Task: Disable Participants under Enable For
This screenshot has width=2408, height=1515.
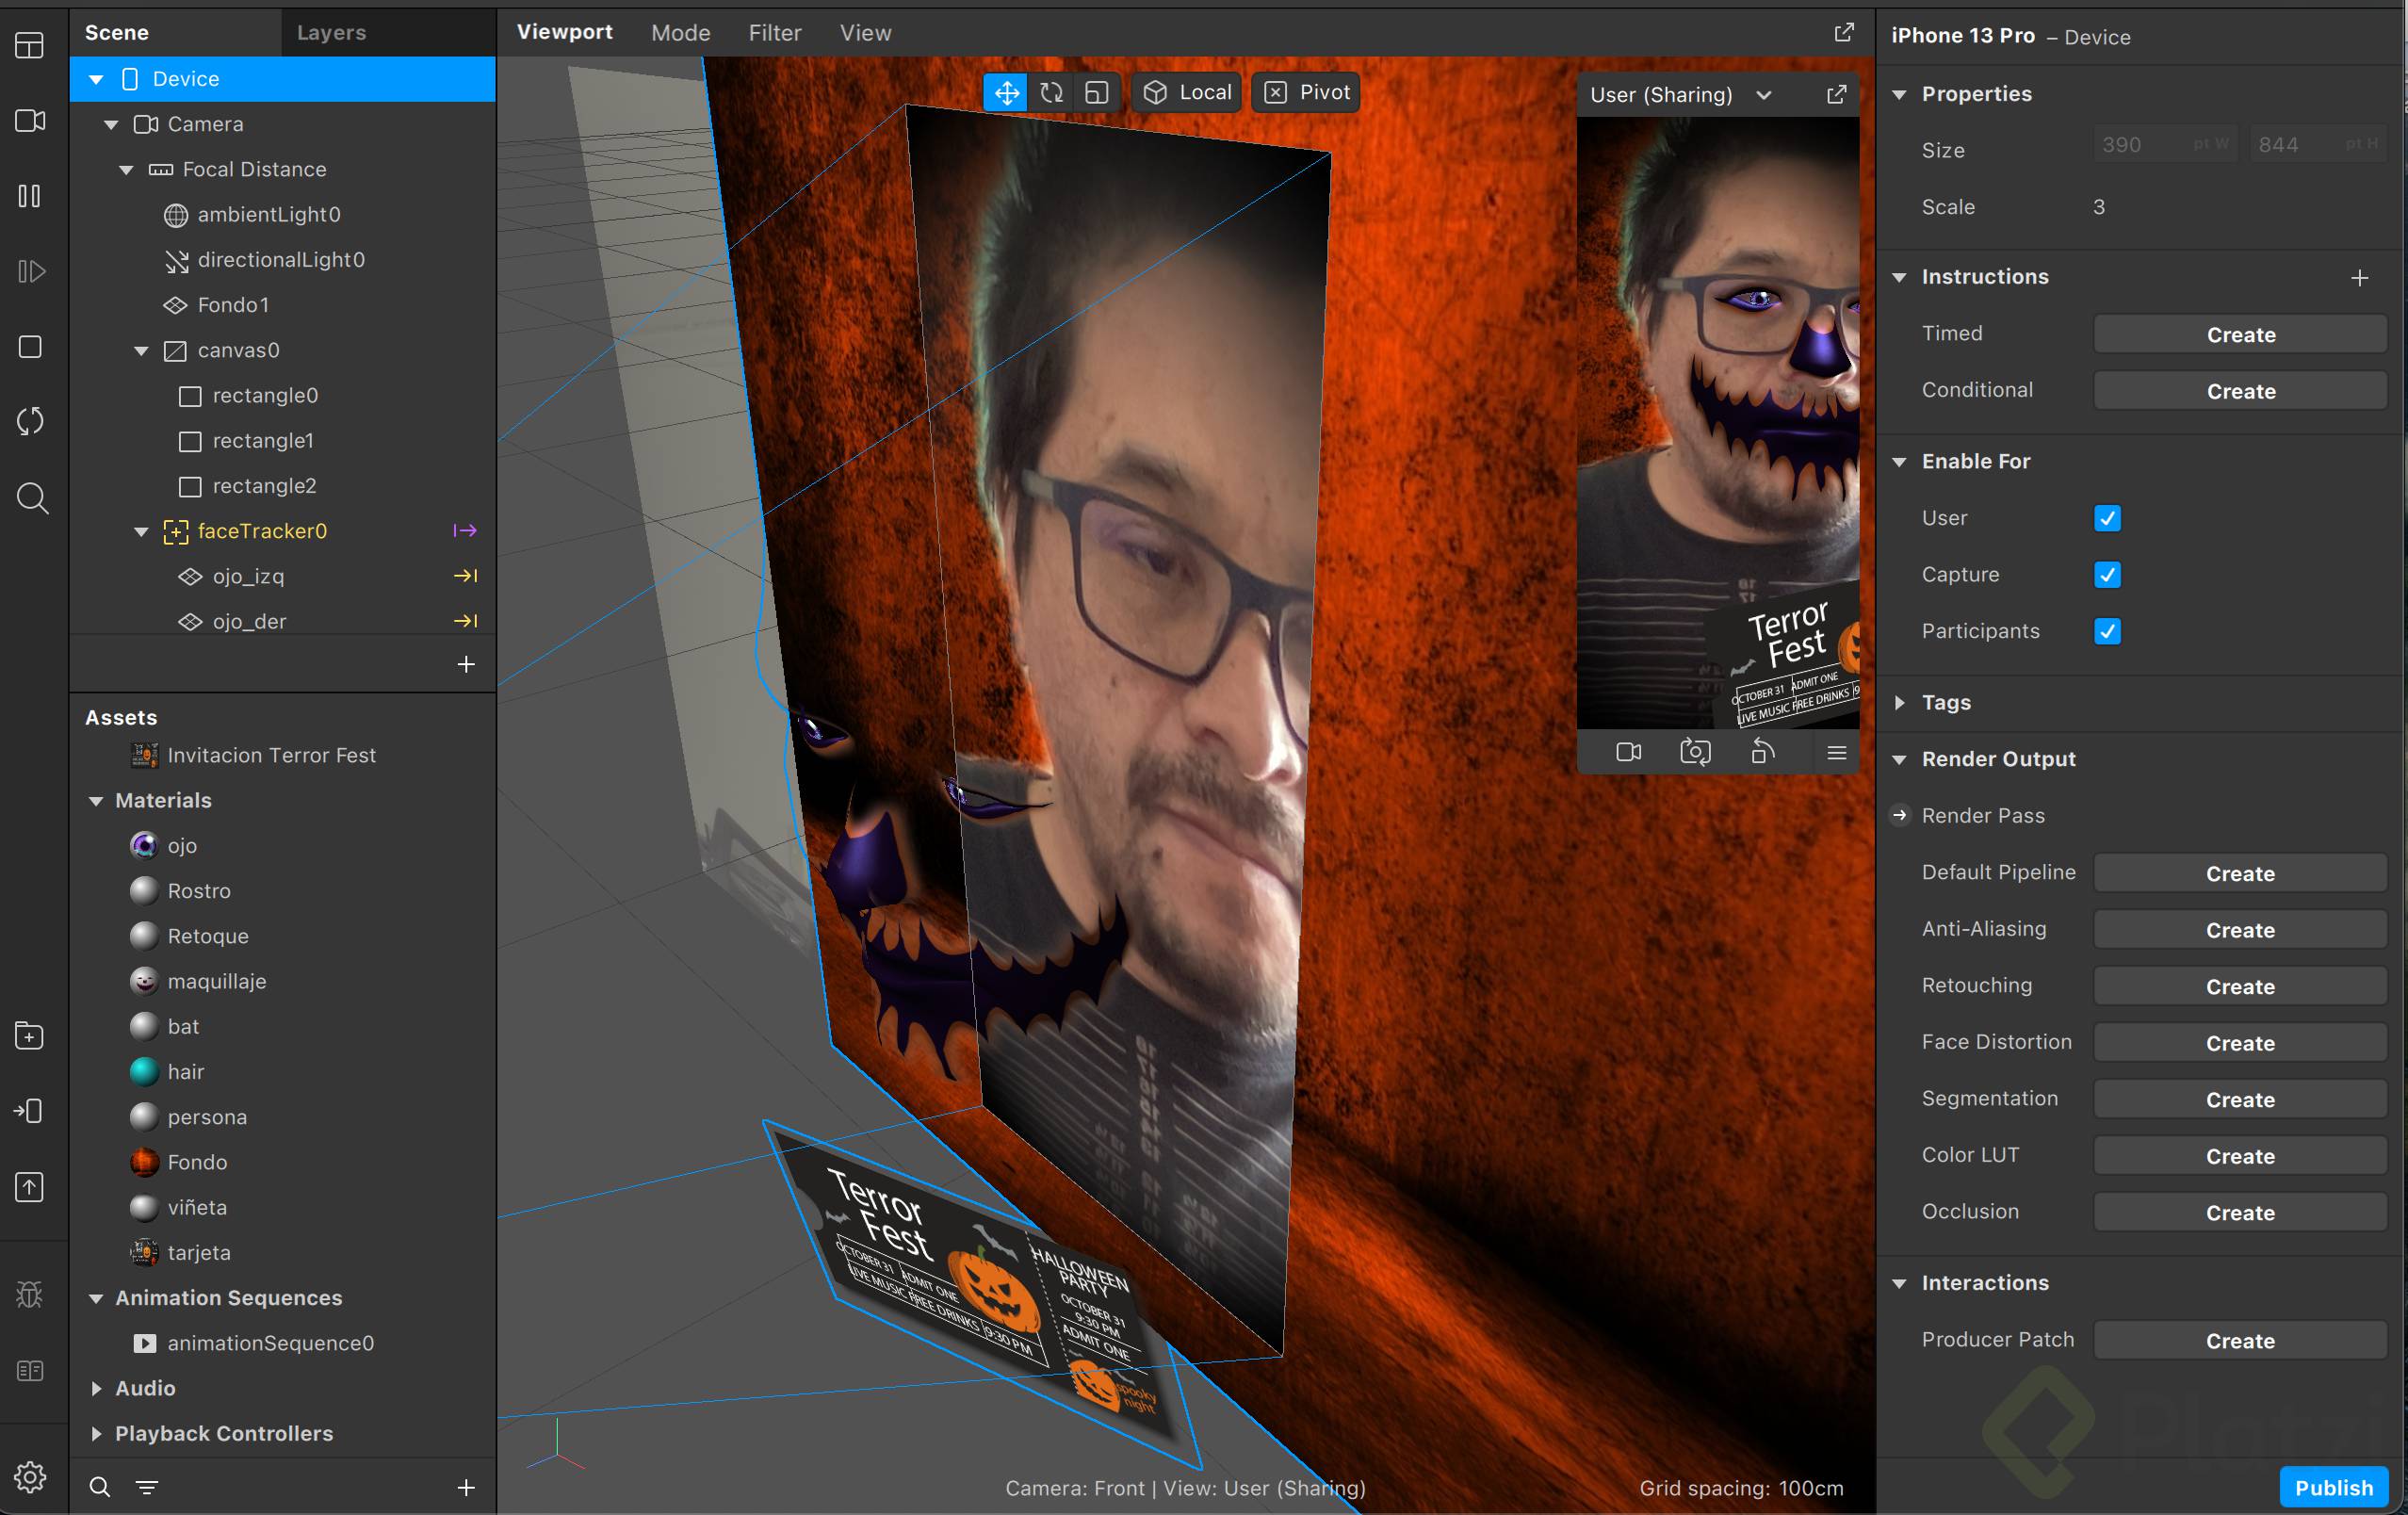Action: click(2108, 631)
